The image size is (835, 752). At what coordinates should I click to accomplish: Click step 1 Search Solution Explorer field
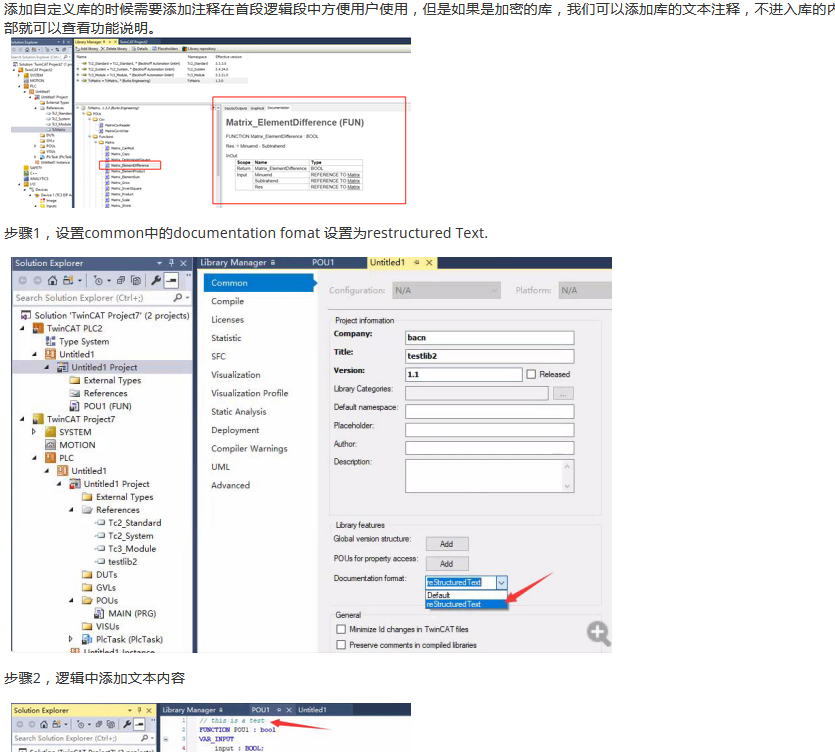coord(93,298)
